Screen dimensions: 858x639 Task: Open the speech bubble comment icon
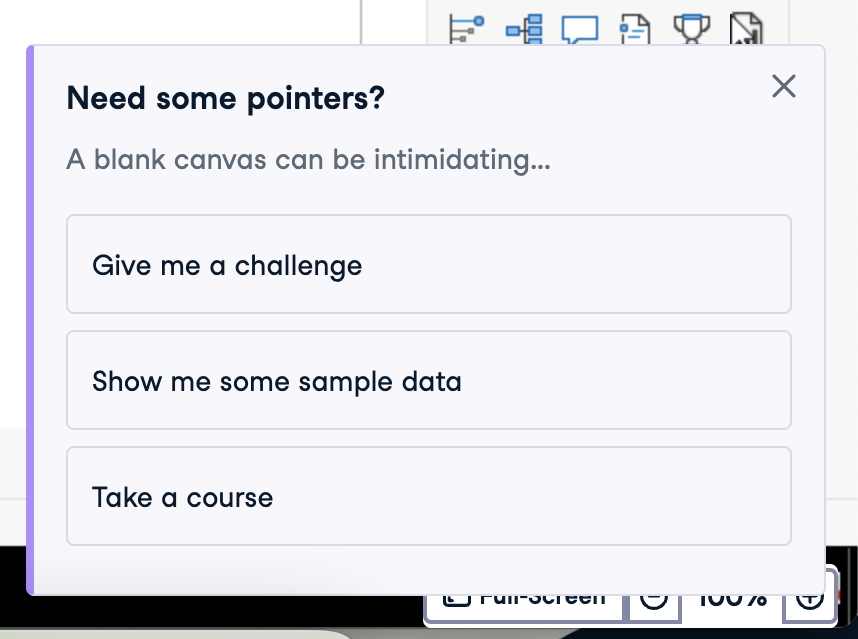[x=579, y=30]
